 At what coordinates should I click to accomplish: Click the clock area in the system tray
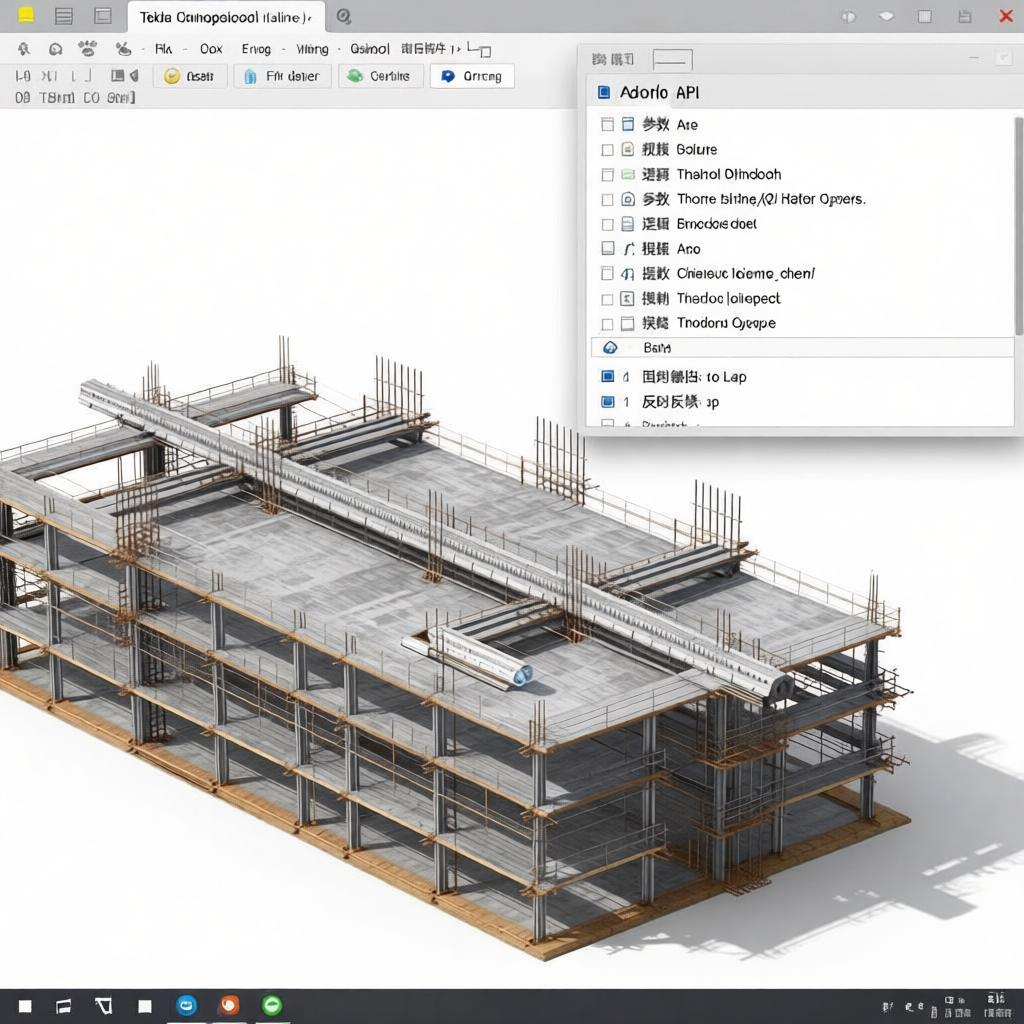[997, 1006]
